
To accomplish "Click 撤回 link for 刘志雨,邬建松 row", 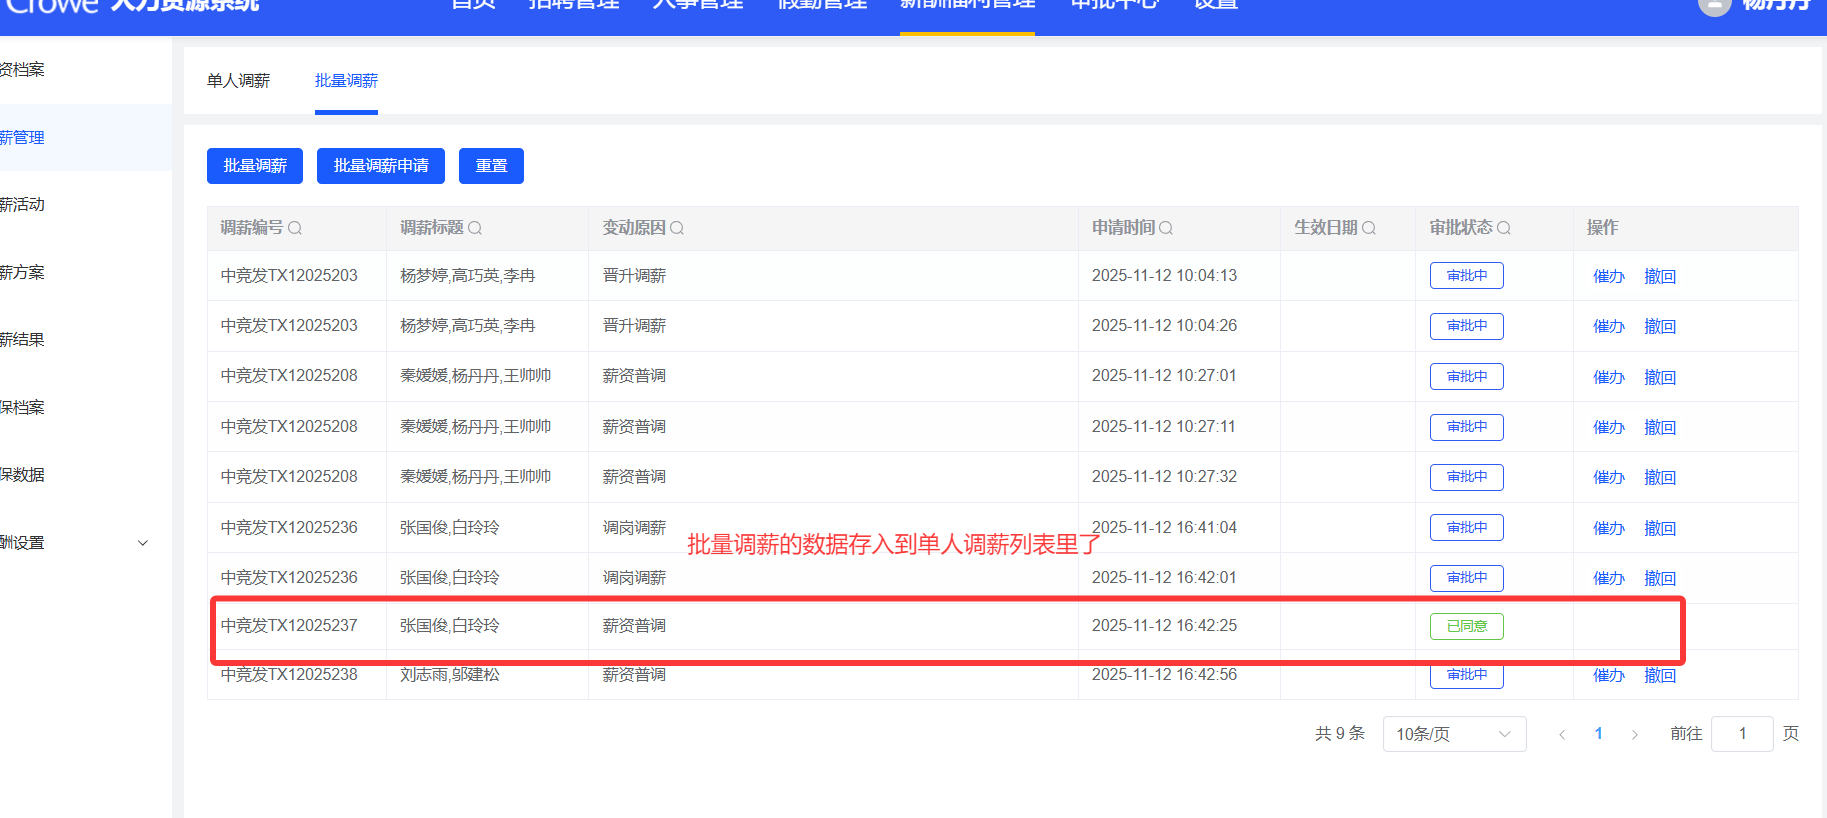I will pos(1660,676).
